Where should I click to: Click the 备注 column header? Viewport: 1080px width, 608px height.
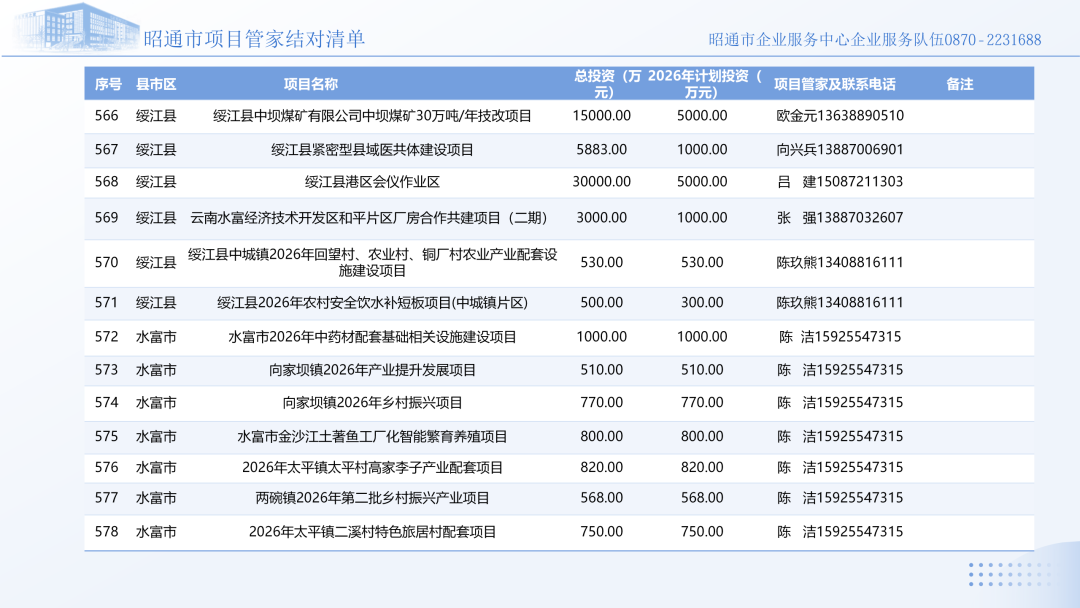959,84
